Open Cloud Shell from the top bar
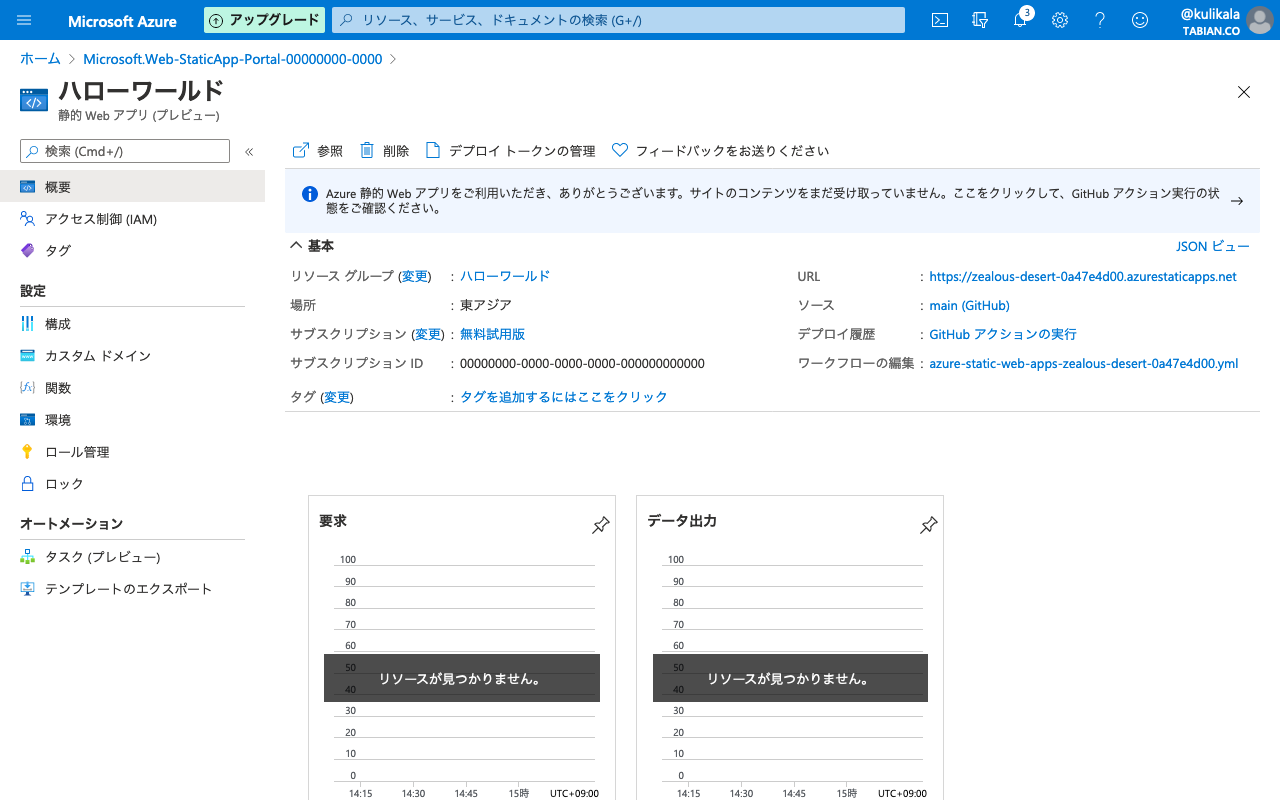 click(940, 20)
